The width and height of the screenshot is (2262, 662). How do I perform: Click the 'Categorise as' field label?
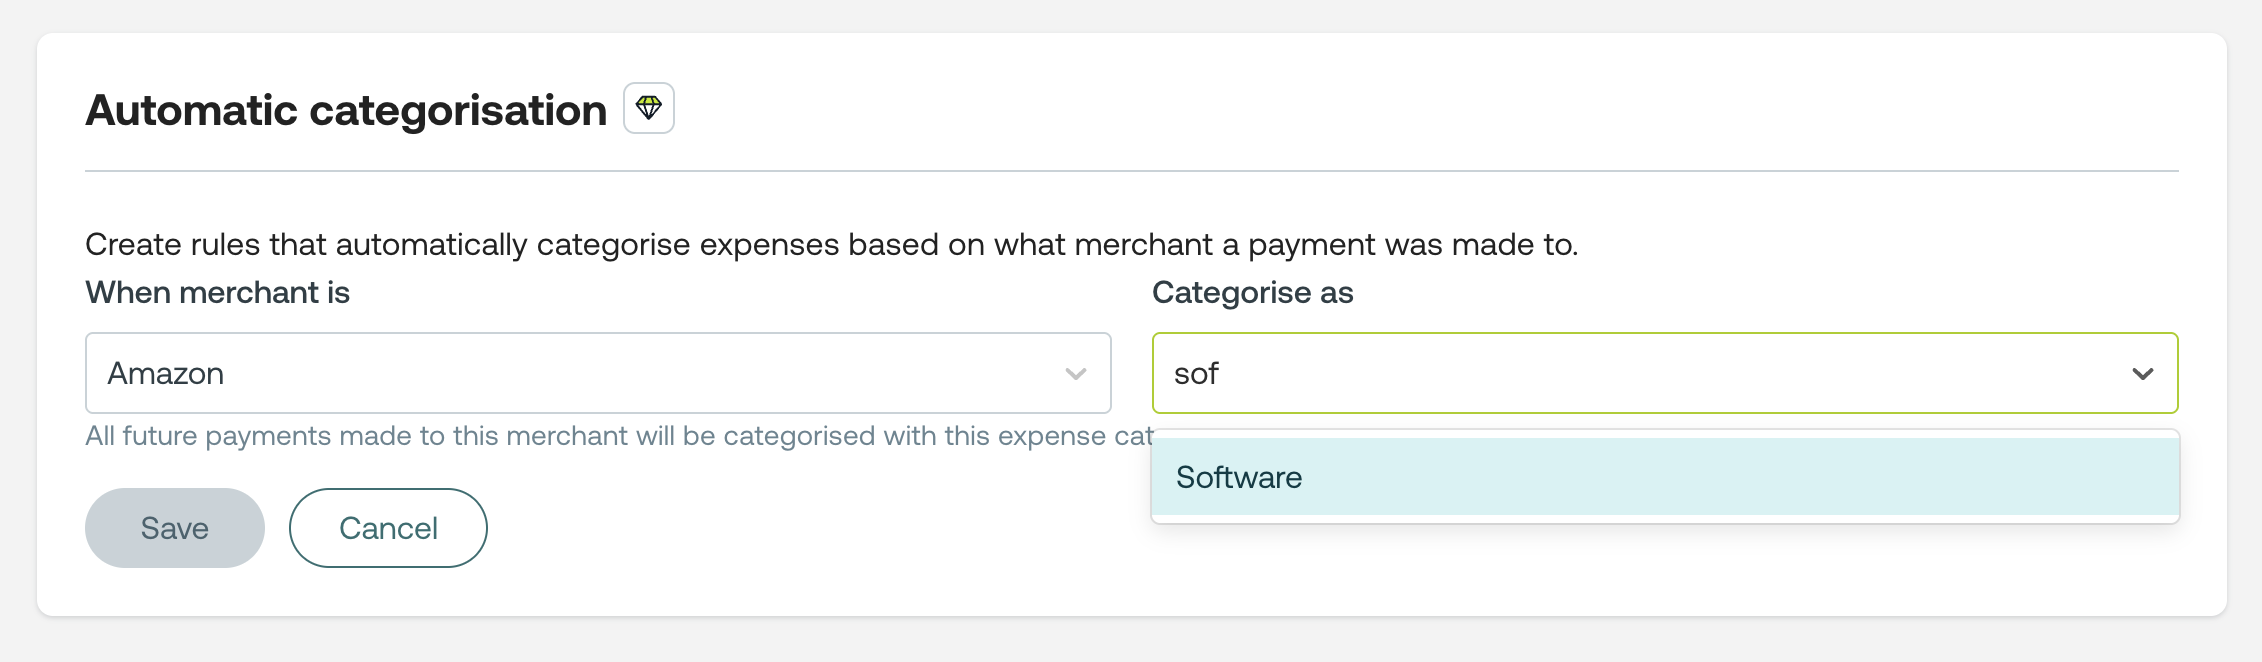click(x=1253, y=293)
